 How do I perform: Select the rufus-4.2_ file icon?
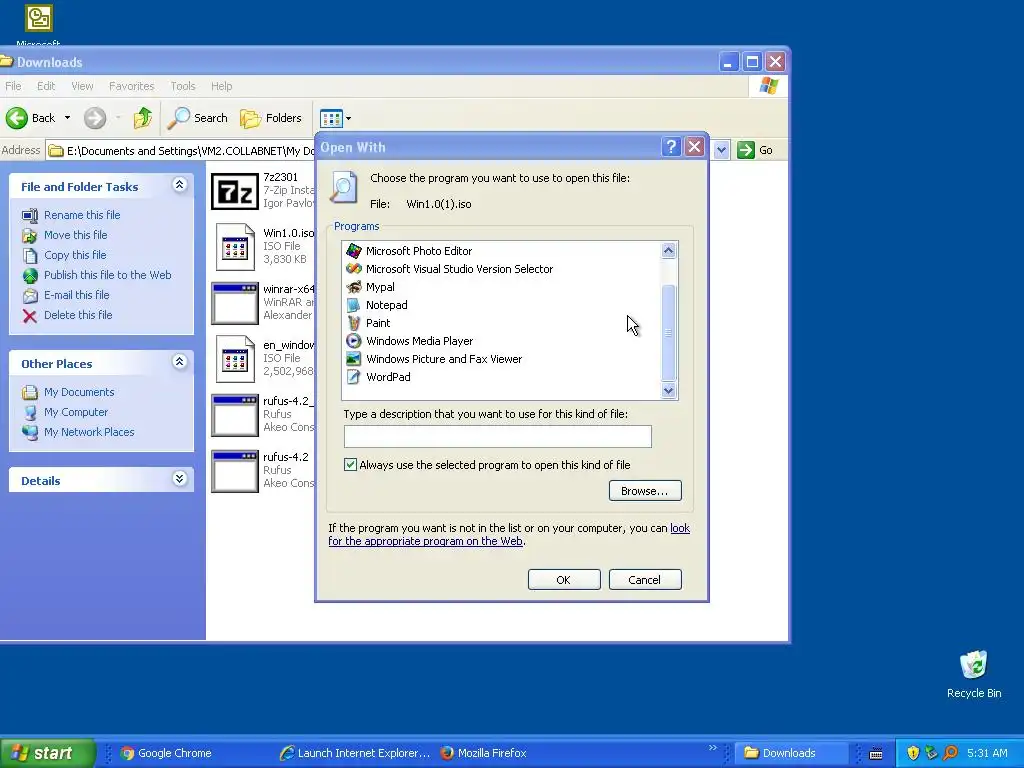[x=235, y=415]
